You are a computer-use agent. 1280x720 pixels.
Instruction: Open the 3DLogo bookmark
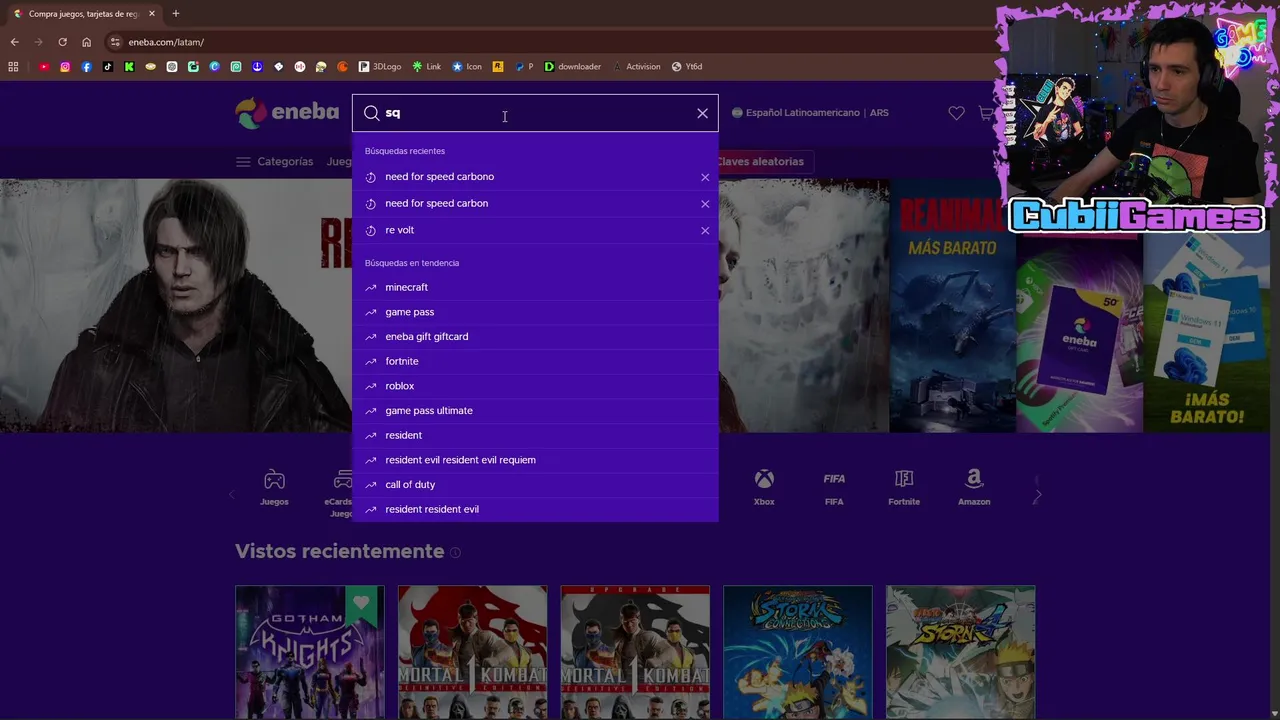pyautogui.click(x=380, y=67)
